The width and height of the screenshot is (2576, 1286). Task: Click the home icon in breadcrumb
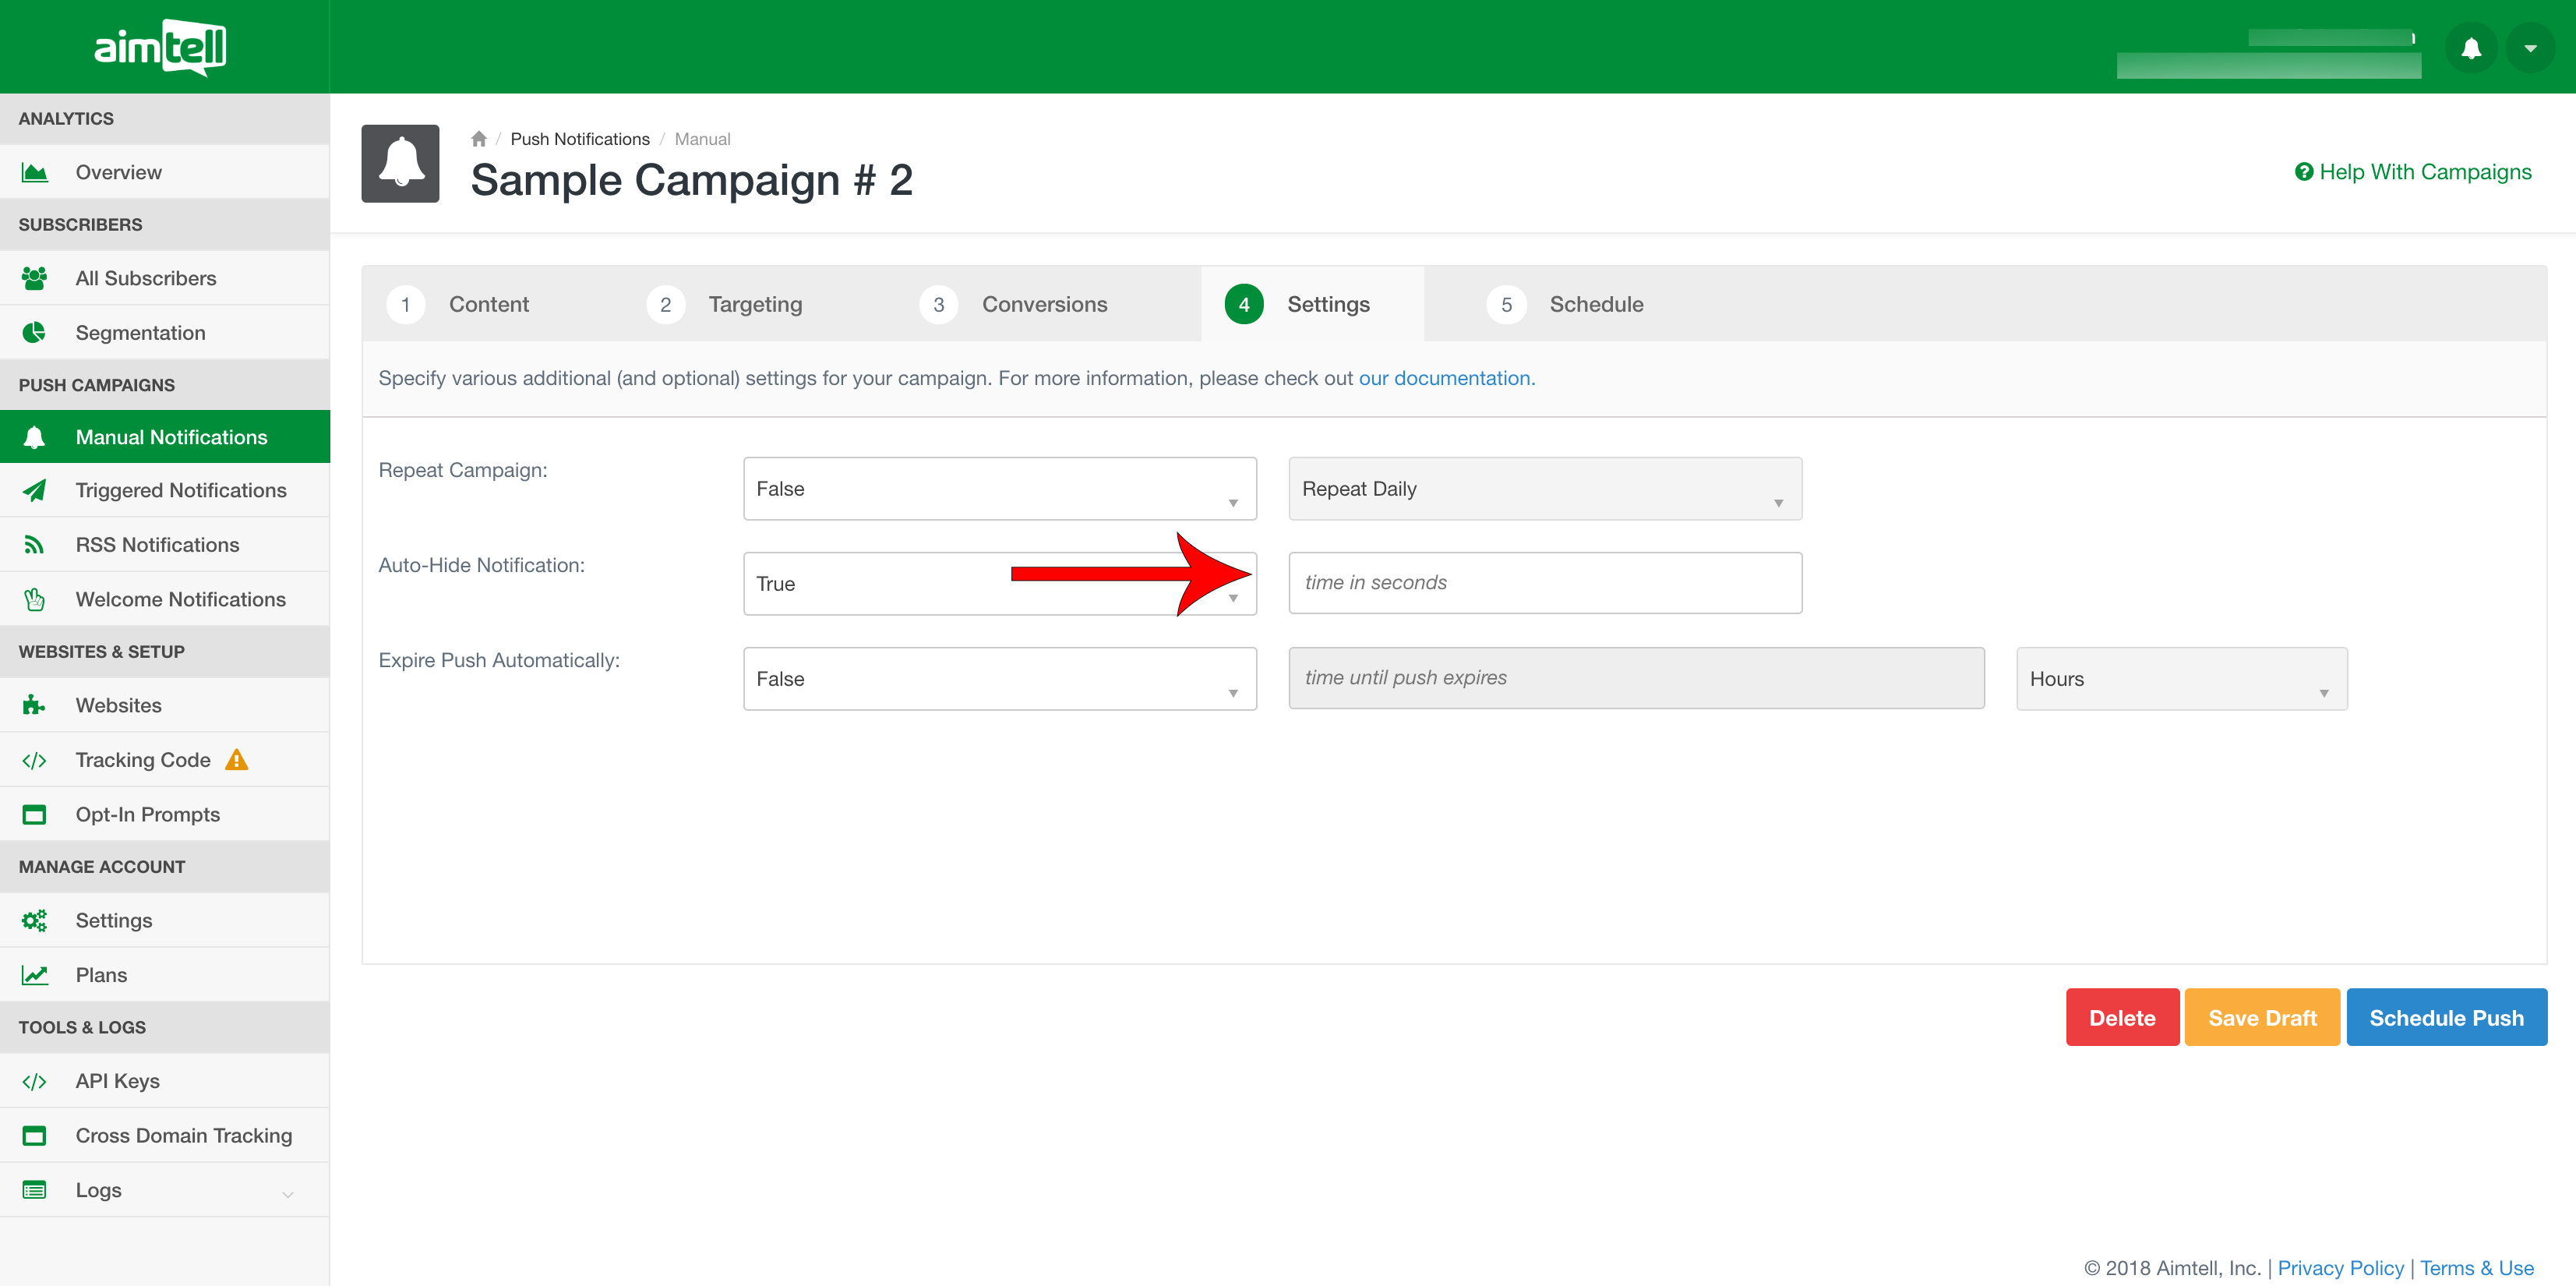click(479, 139)
